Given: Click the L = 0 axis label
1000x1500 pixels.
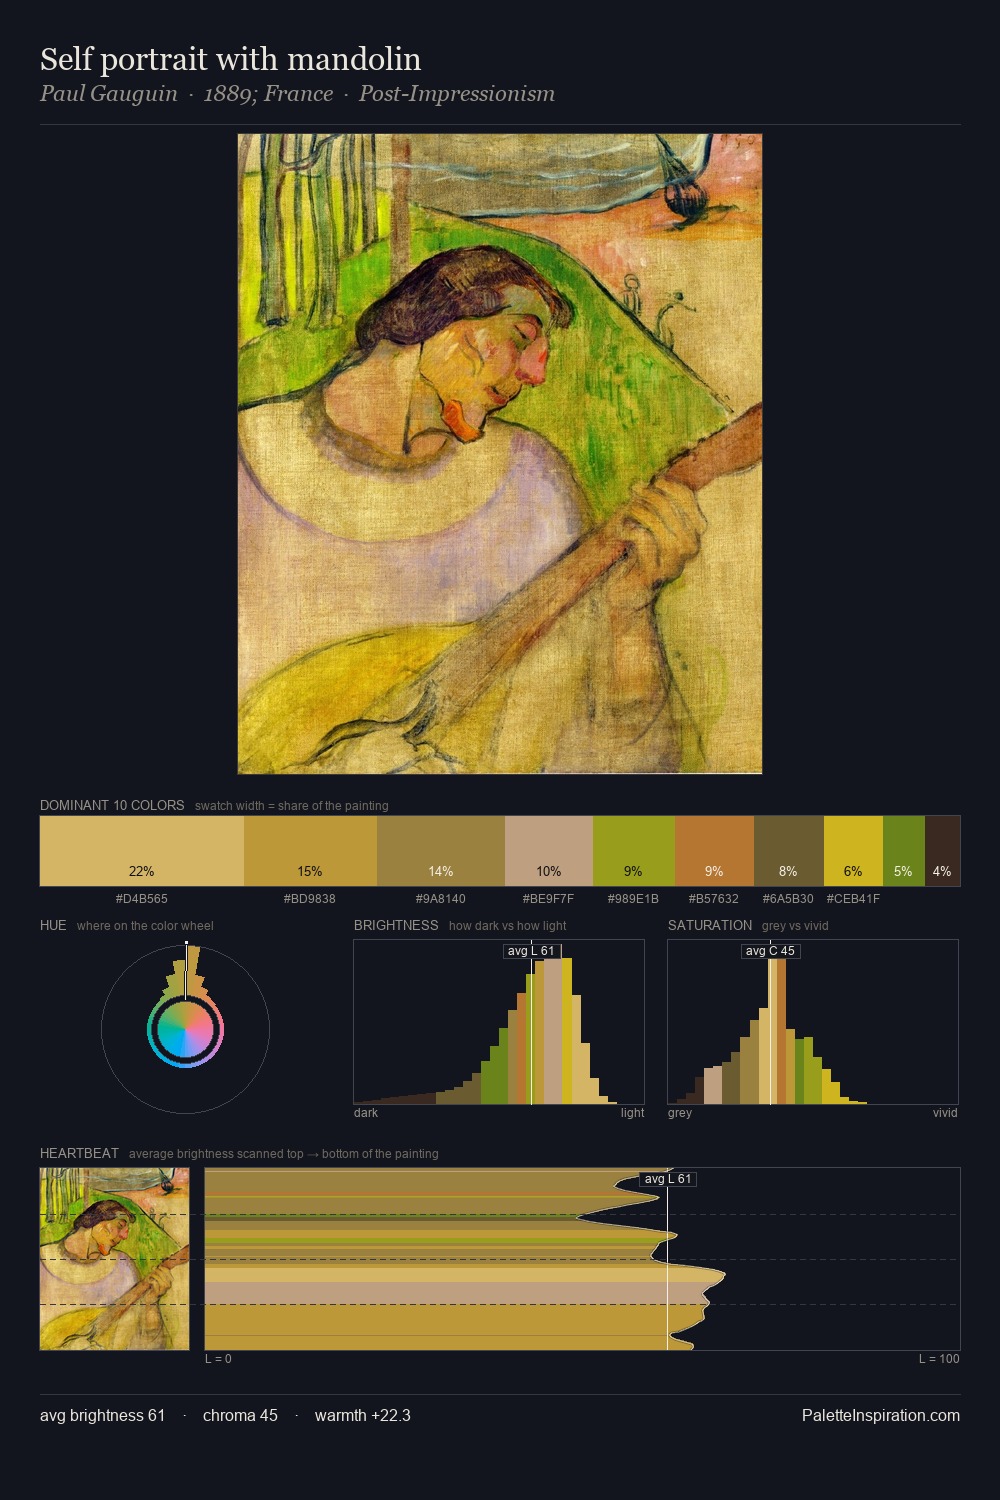Looking at the screenshot, I should [218, 1359].
